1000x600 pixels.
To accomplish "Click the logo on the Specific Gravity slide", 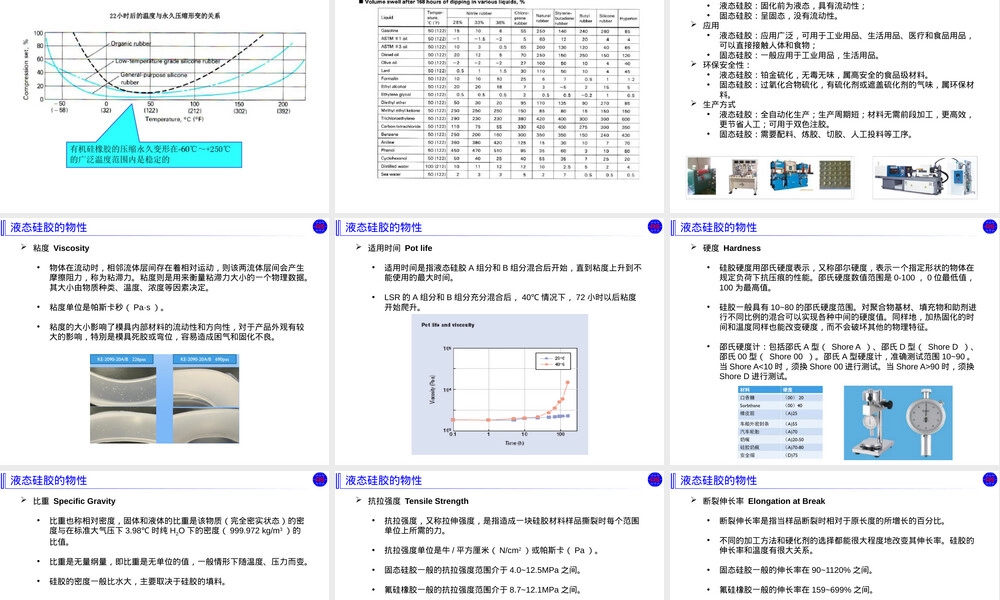I will click(x=320, y=479).
